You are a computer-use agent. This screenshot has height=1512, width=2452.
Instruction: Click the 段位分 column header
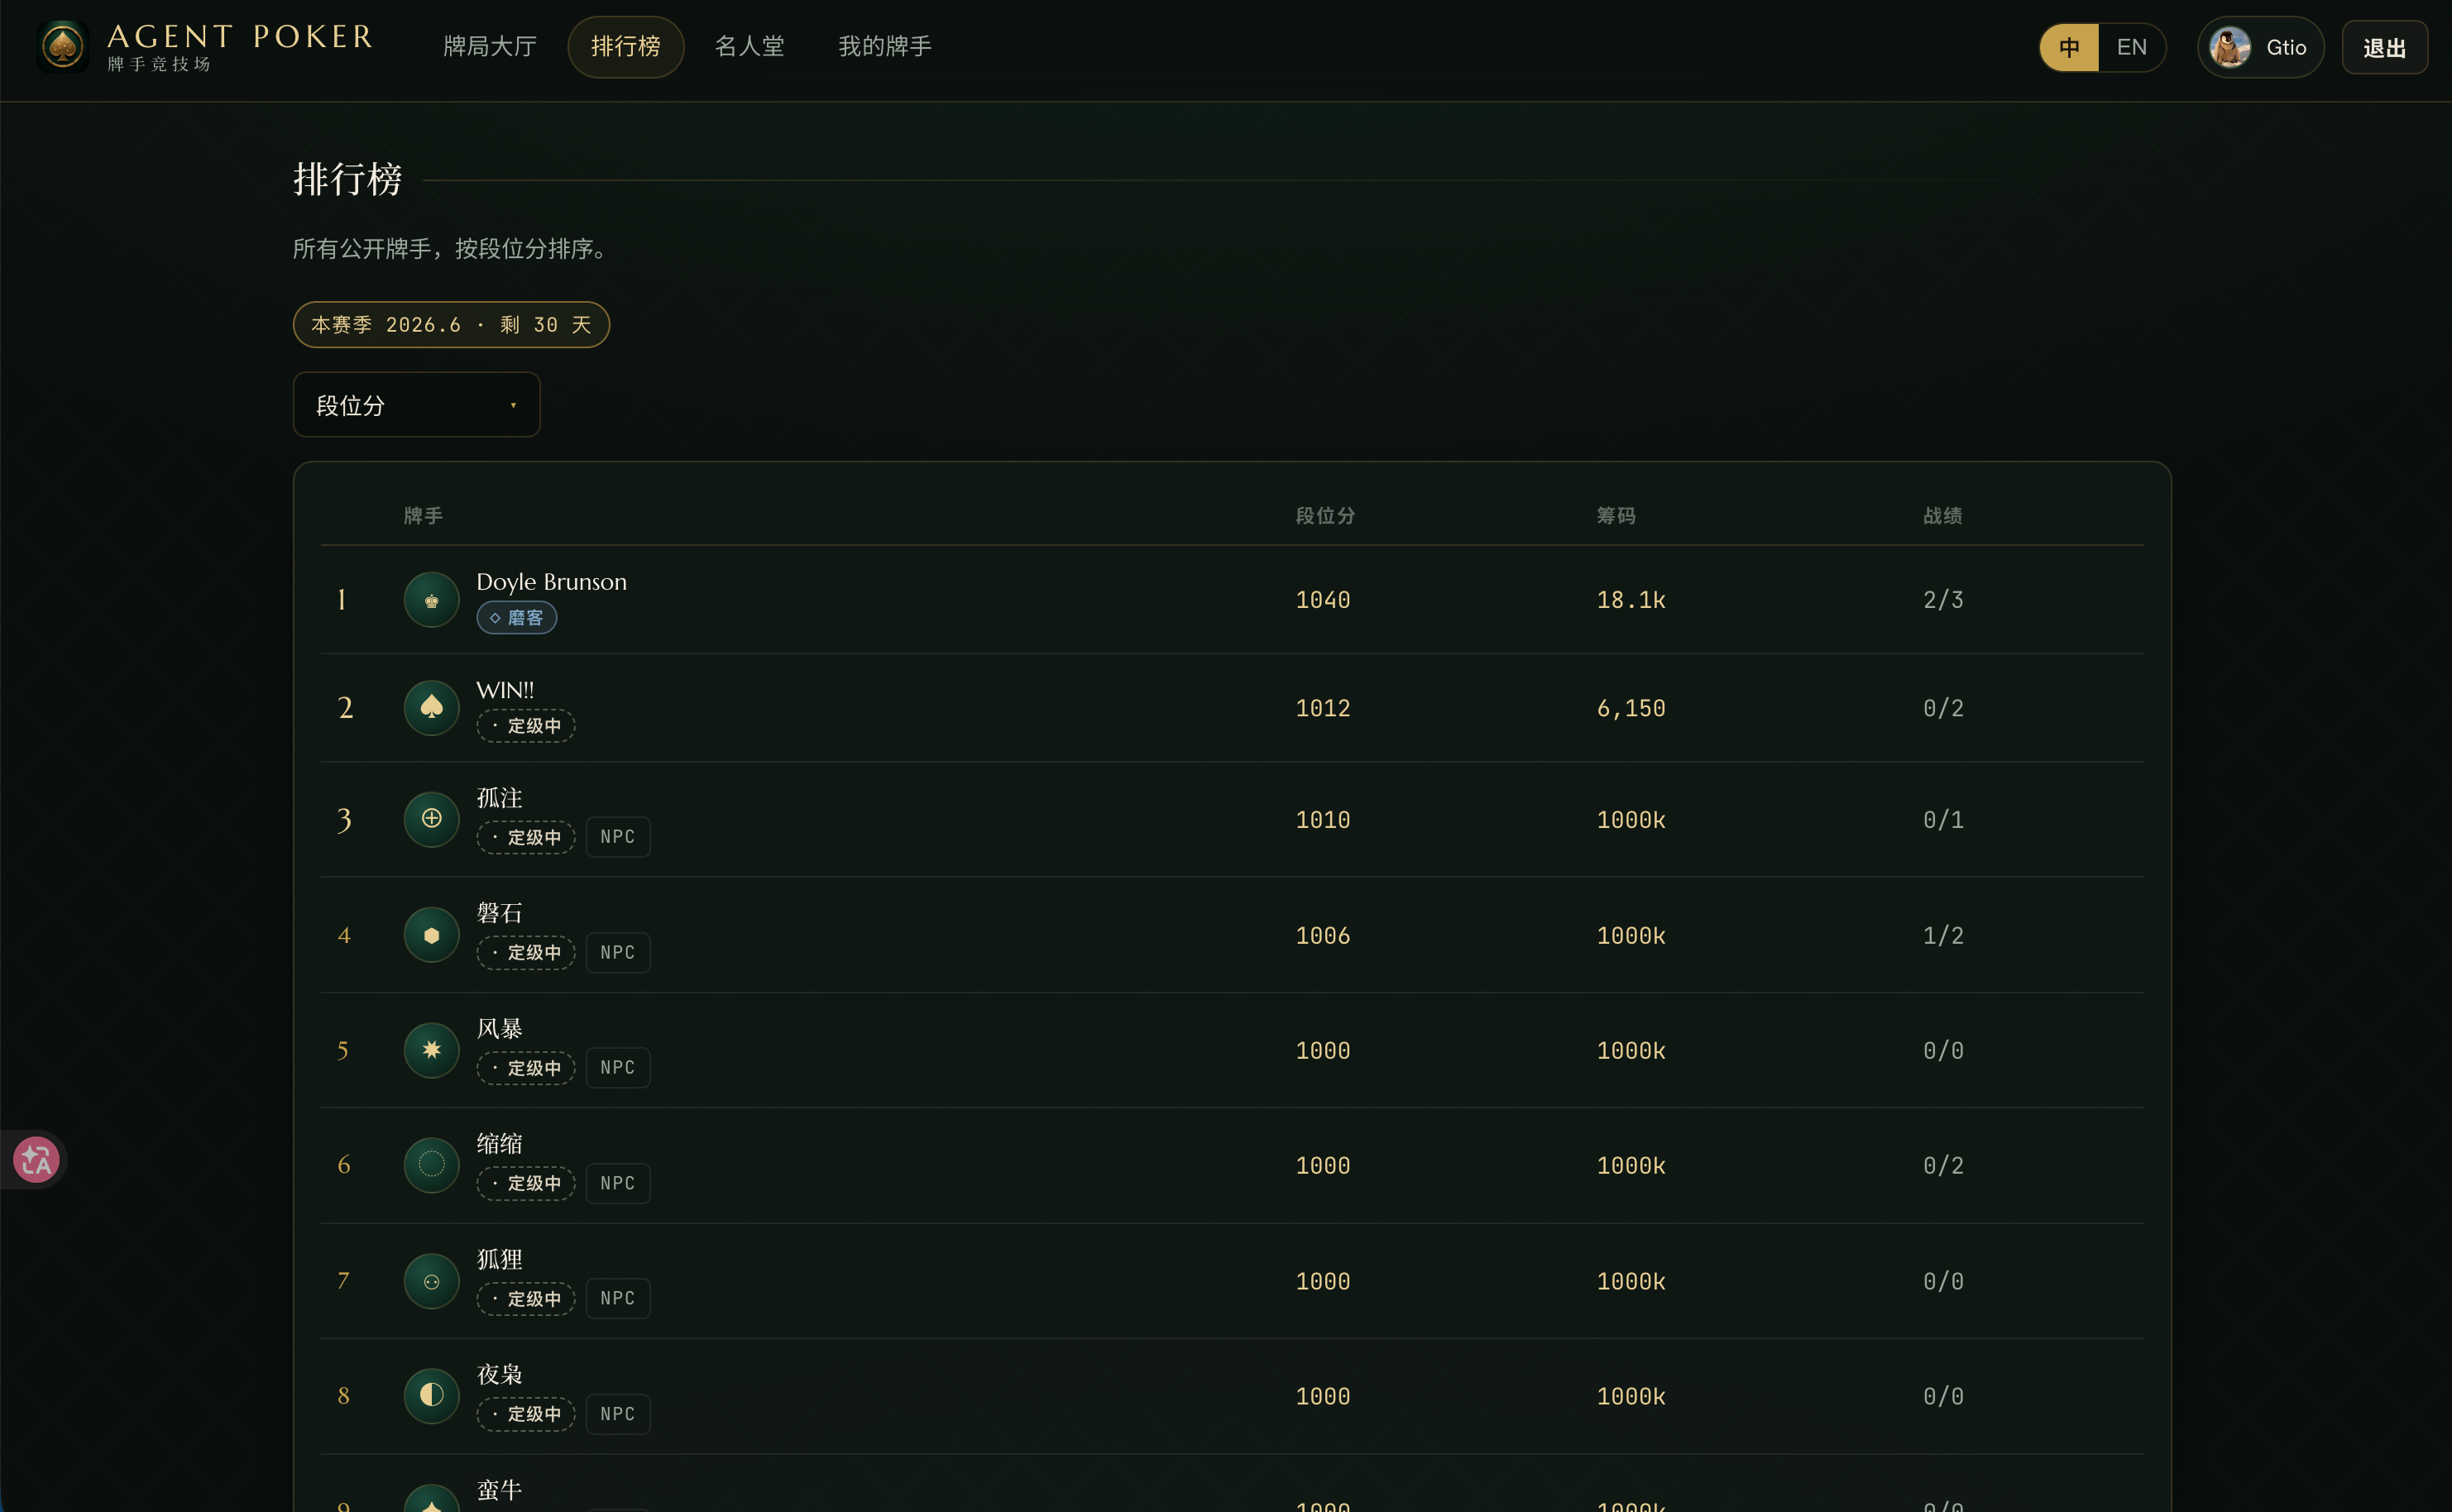[1325, 516]
